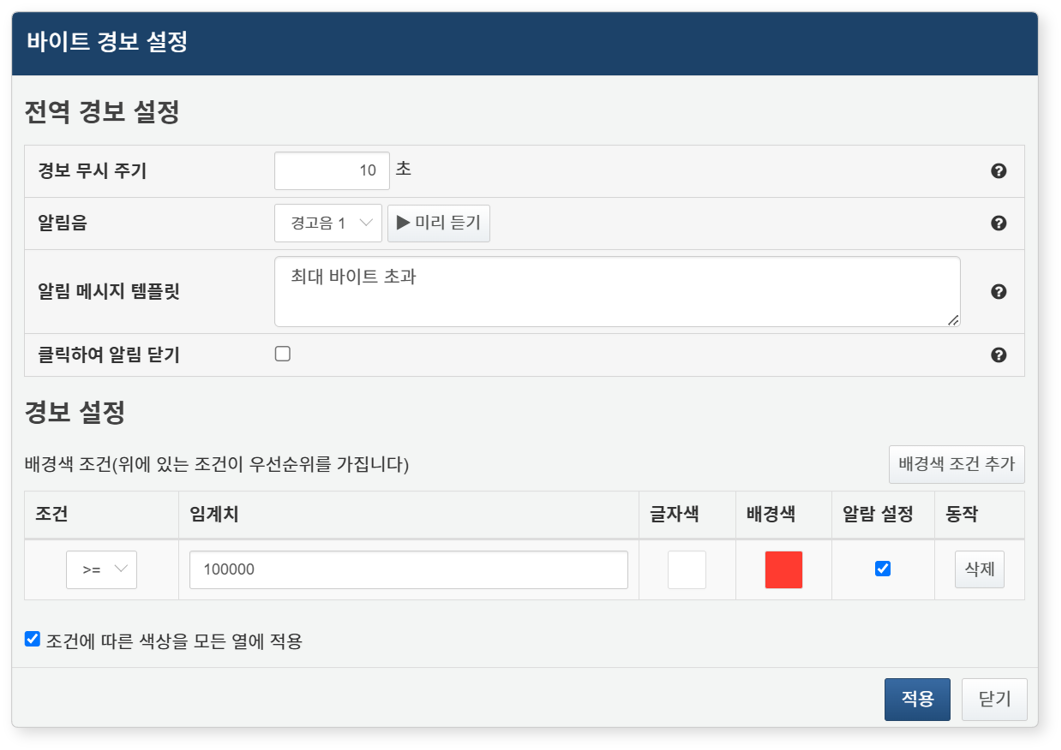Uncheck 알람 설정 checkbox in condition row
This screenshot has width=1061, height=750.
[882, 569]
